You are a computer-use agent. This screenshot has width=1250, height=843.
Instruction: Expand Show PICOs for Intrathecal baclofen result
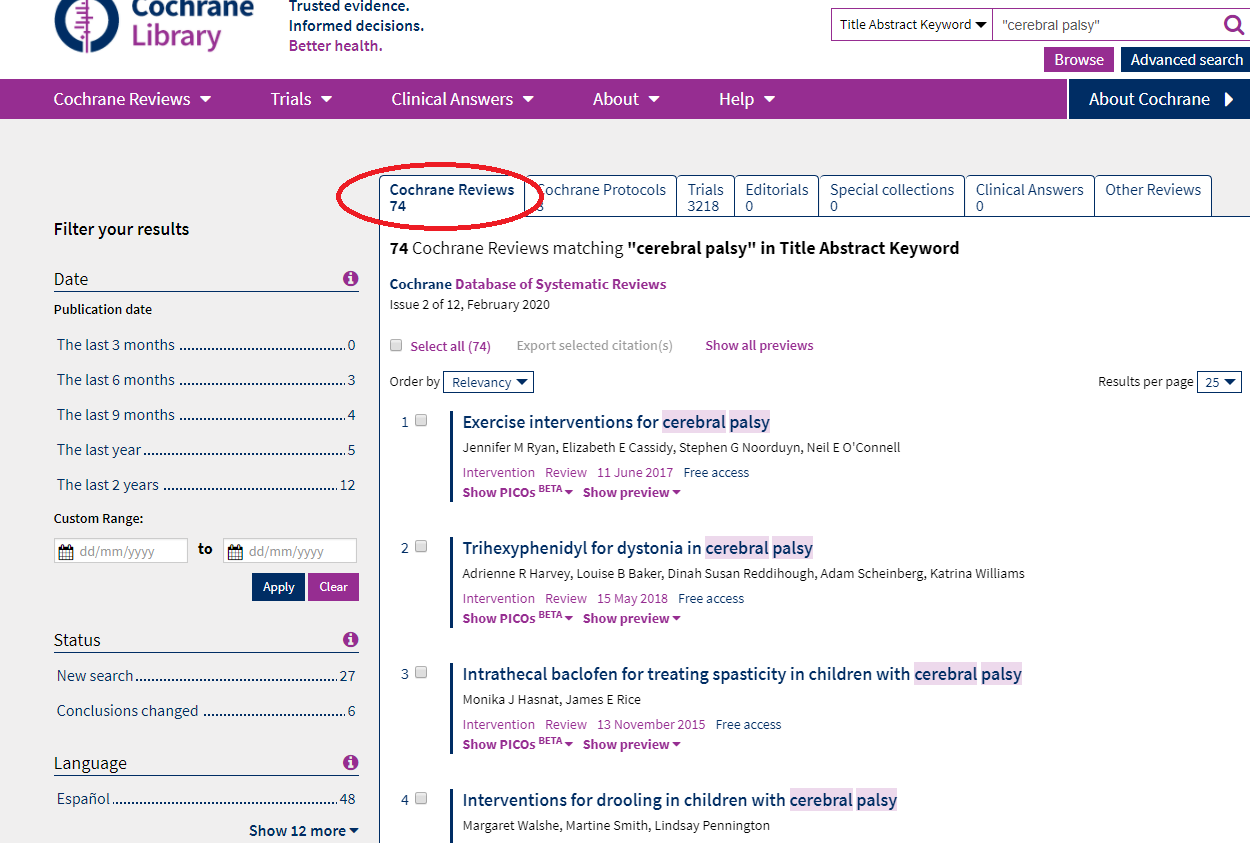point(518,744)
